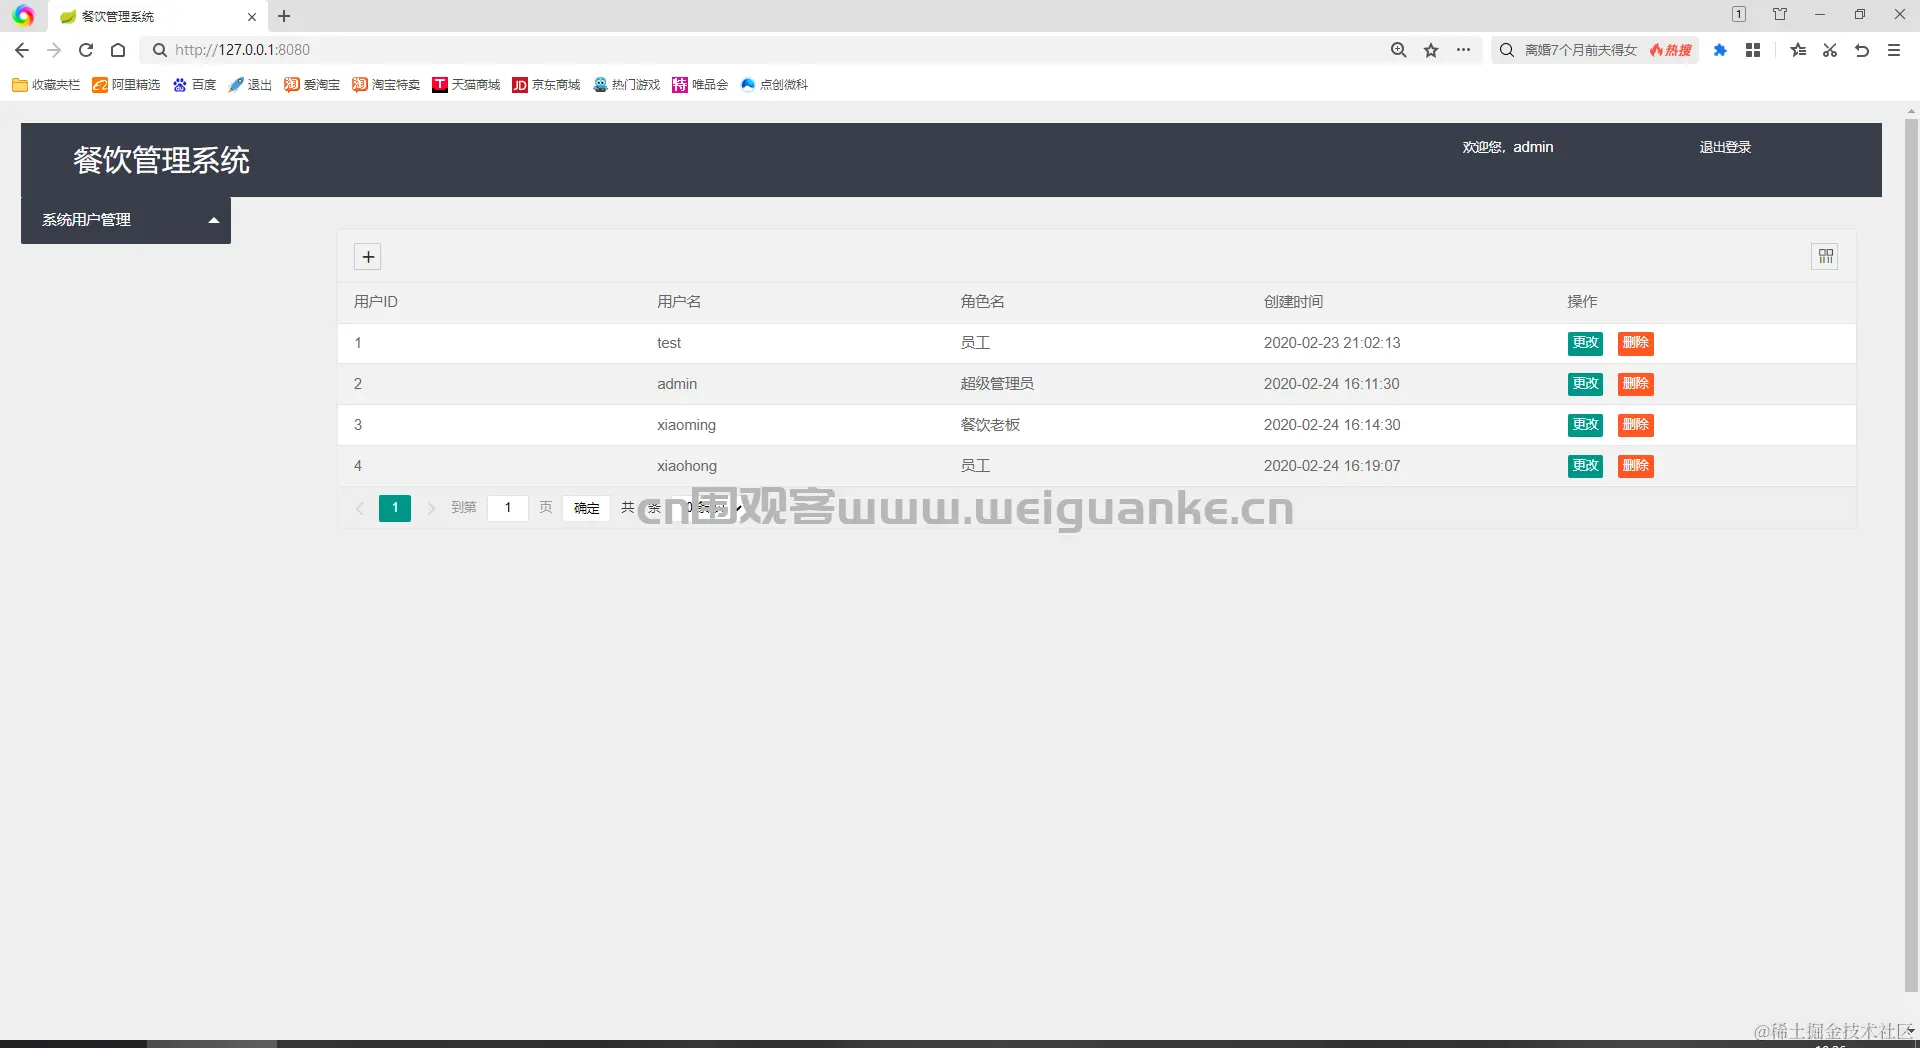The height and width of the screenshot is (1048, 1920).
Task: Click the address bar URL field
Action: [760, 50]
